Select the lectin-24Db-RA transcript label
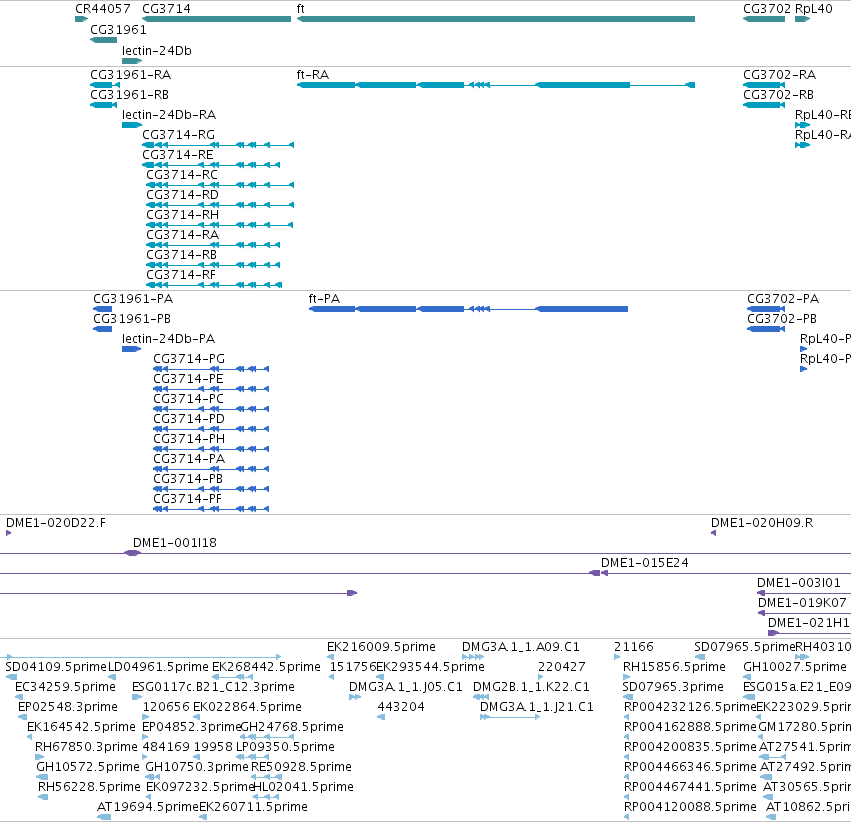Viewport: 851px width, 822px height. point(169,114)
